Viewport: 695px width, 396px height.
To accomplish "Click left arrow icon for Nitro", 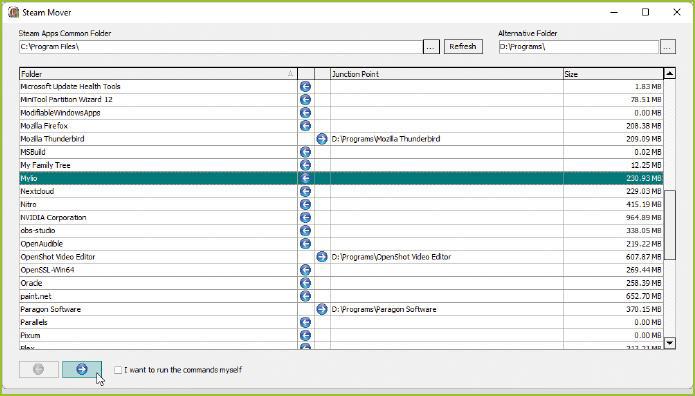I will coord(305,204).
